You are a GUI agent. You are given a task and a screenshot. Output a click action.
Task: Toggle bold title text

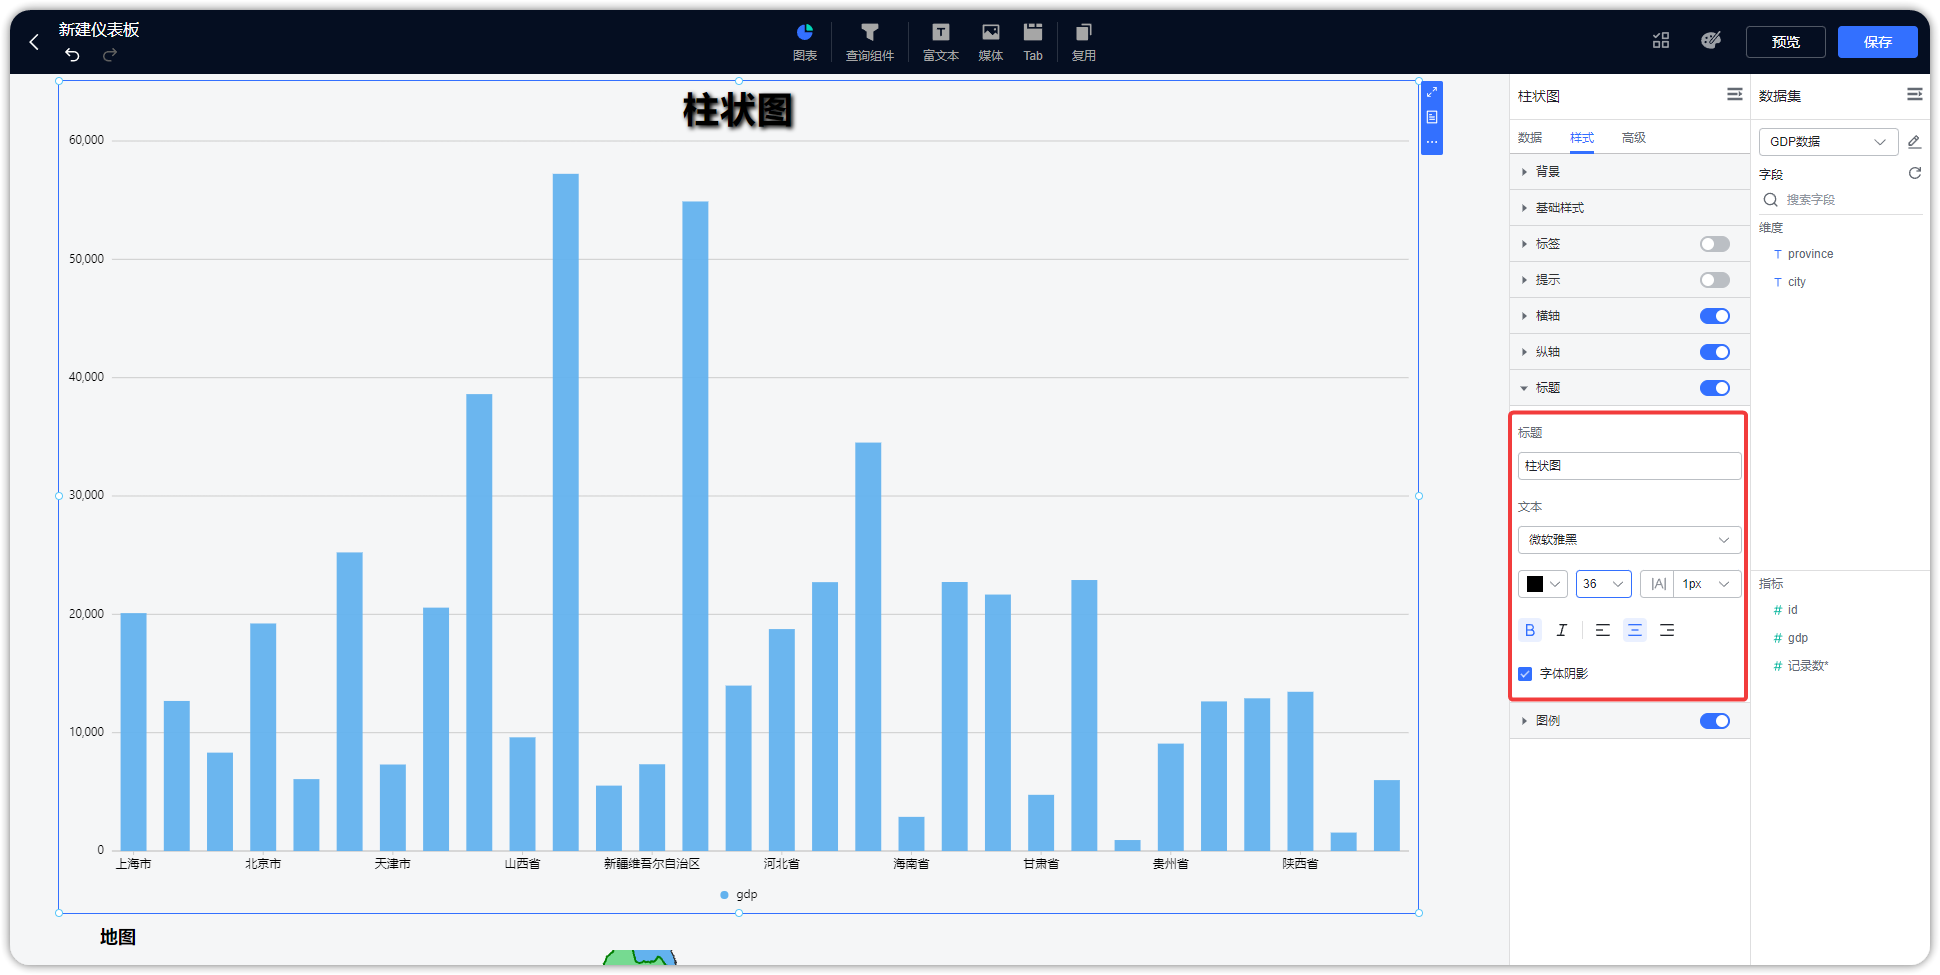click(1530, 630)
